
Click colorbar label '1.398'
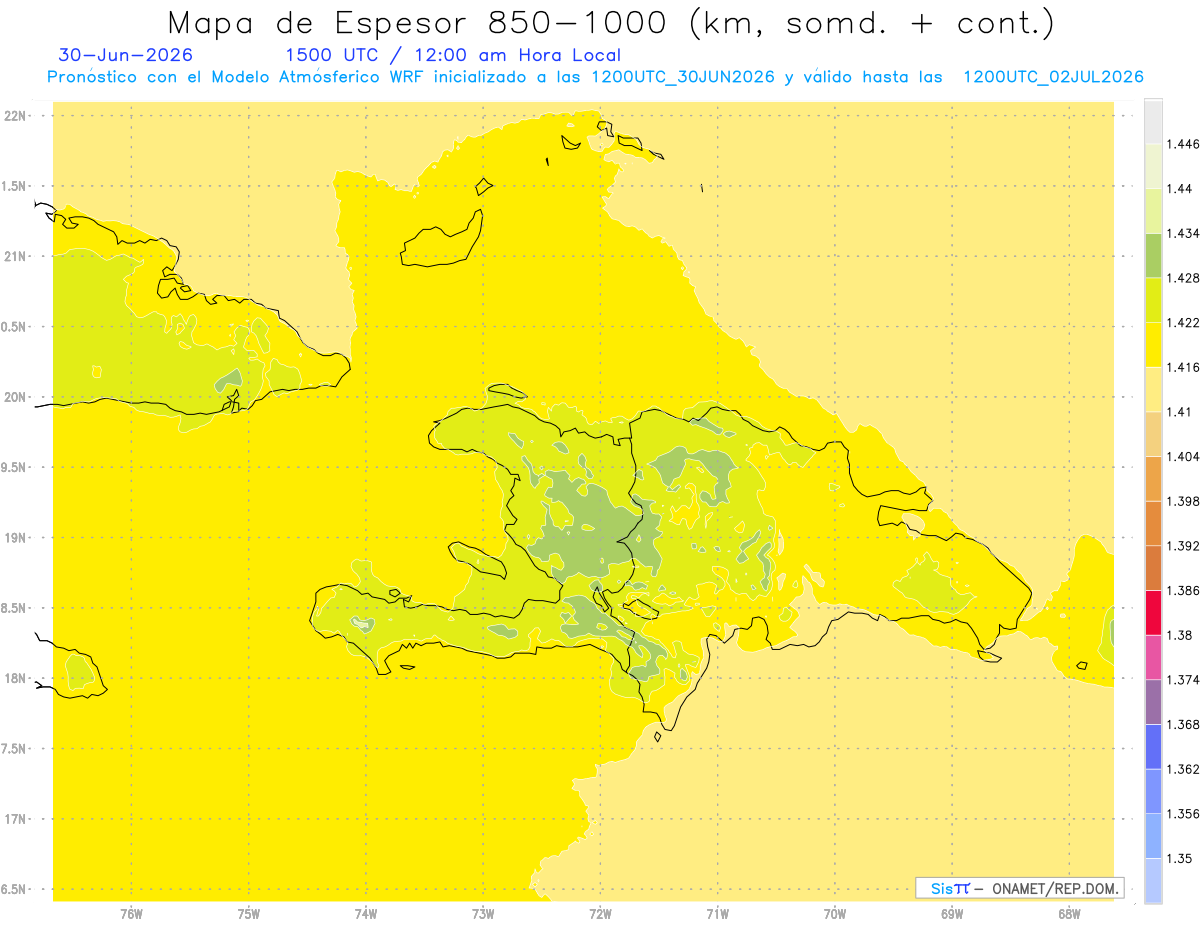coord(1183,501)
